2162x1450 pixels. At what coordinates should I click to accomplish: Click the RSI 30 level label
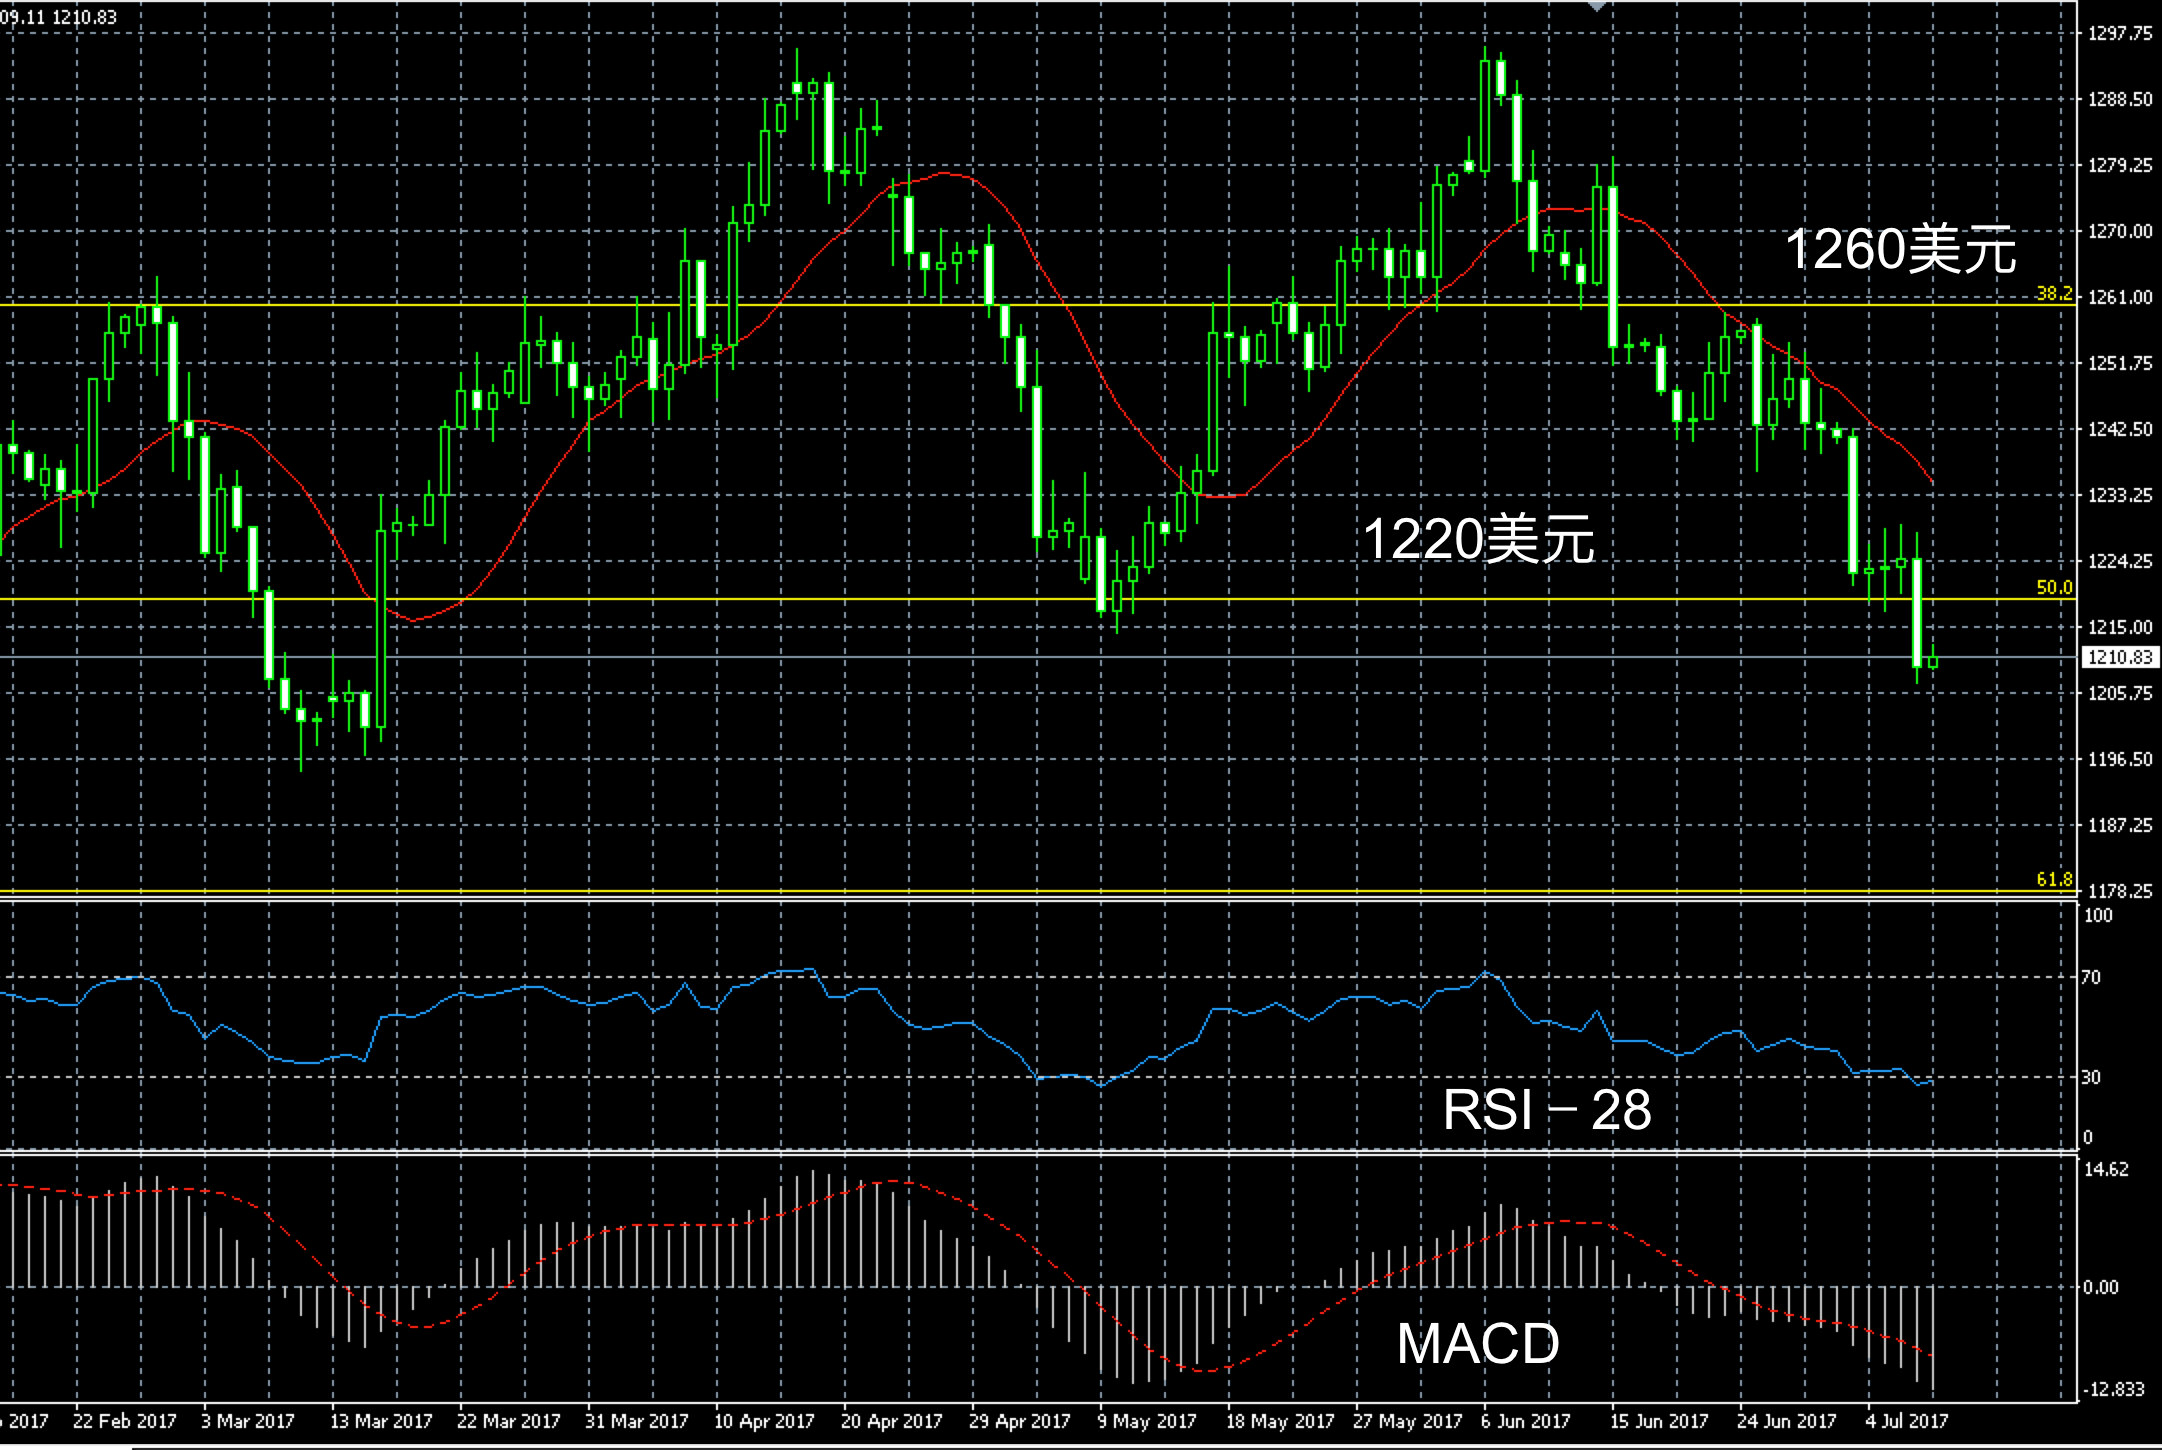coord(2091,1078)
